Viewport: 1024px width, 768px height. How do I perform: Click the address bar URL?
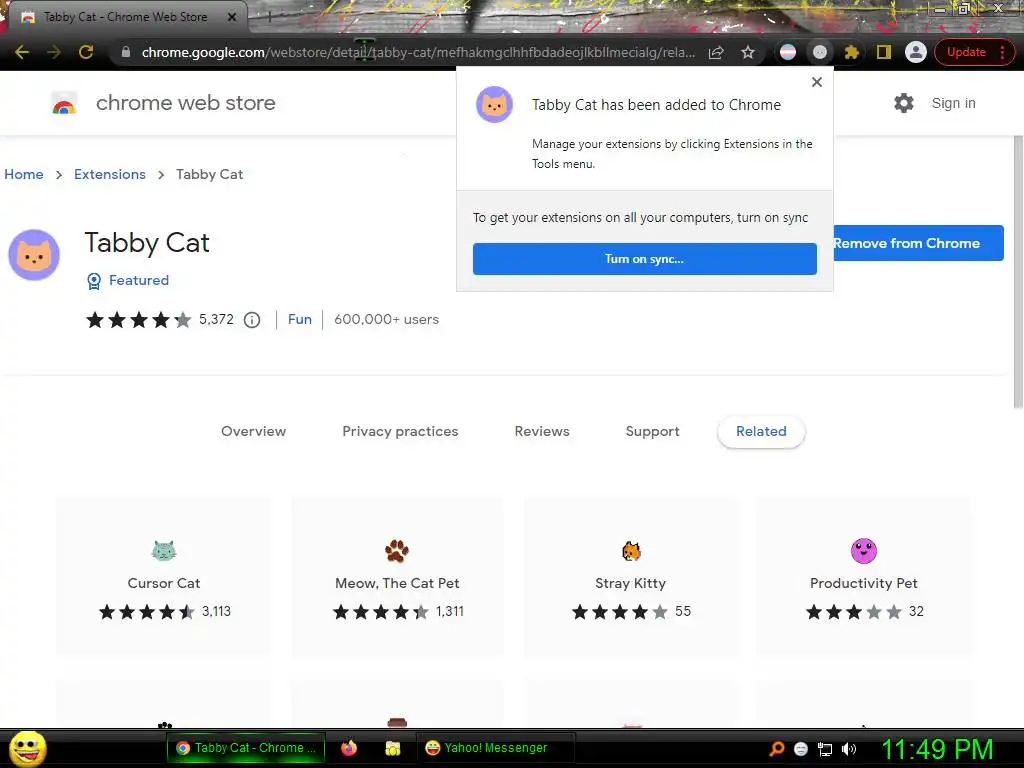tap(418, 52)
